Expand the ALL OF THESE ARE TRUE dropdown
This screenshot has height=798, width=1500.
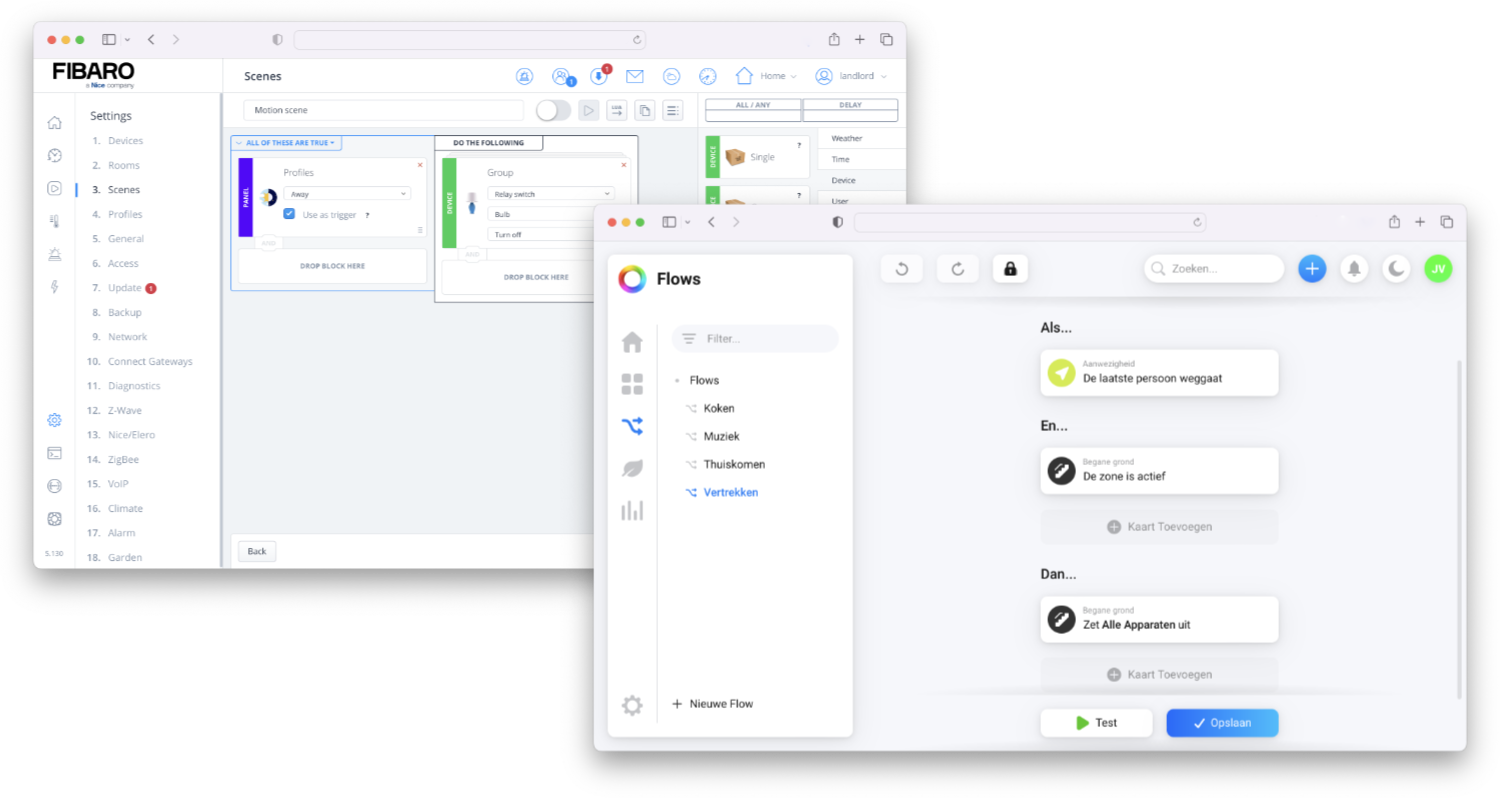tap(286, 143)
